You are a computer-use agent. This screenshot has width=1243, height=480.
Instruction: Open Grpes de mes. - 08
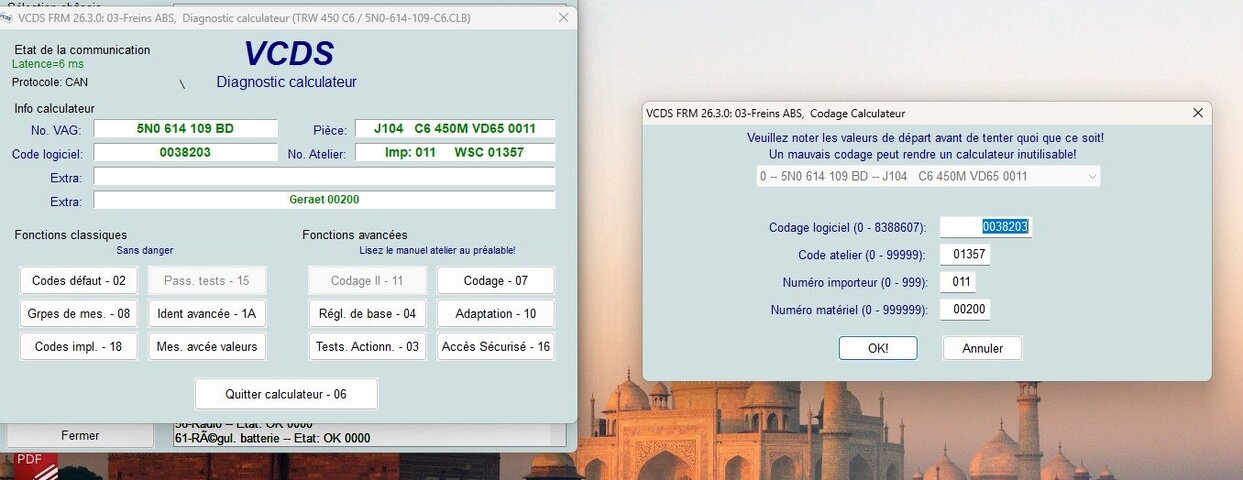pos(79,313)
